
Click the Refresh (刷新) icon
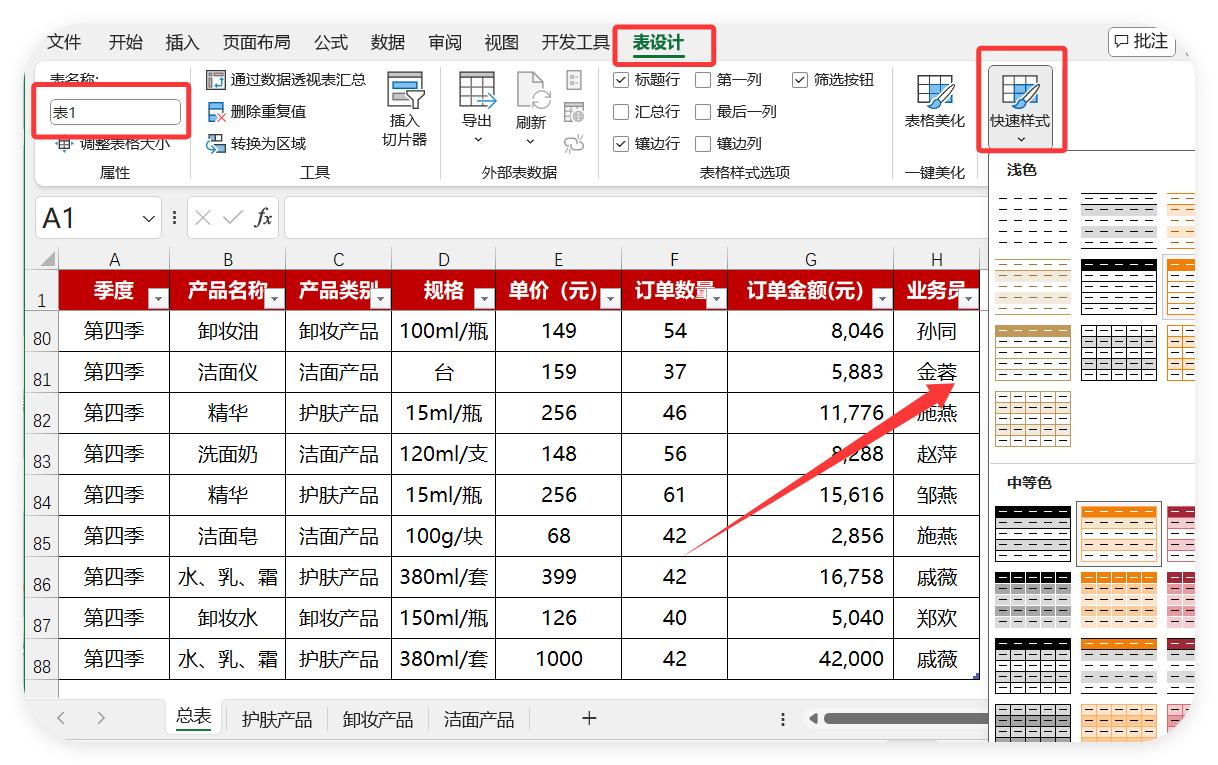(x=532, y=90)
